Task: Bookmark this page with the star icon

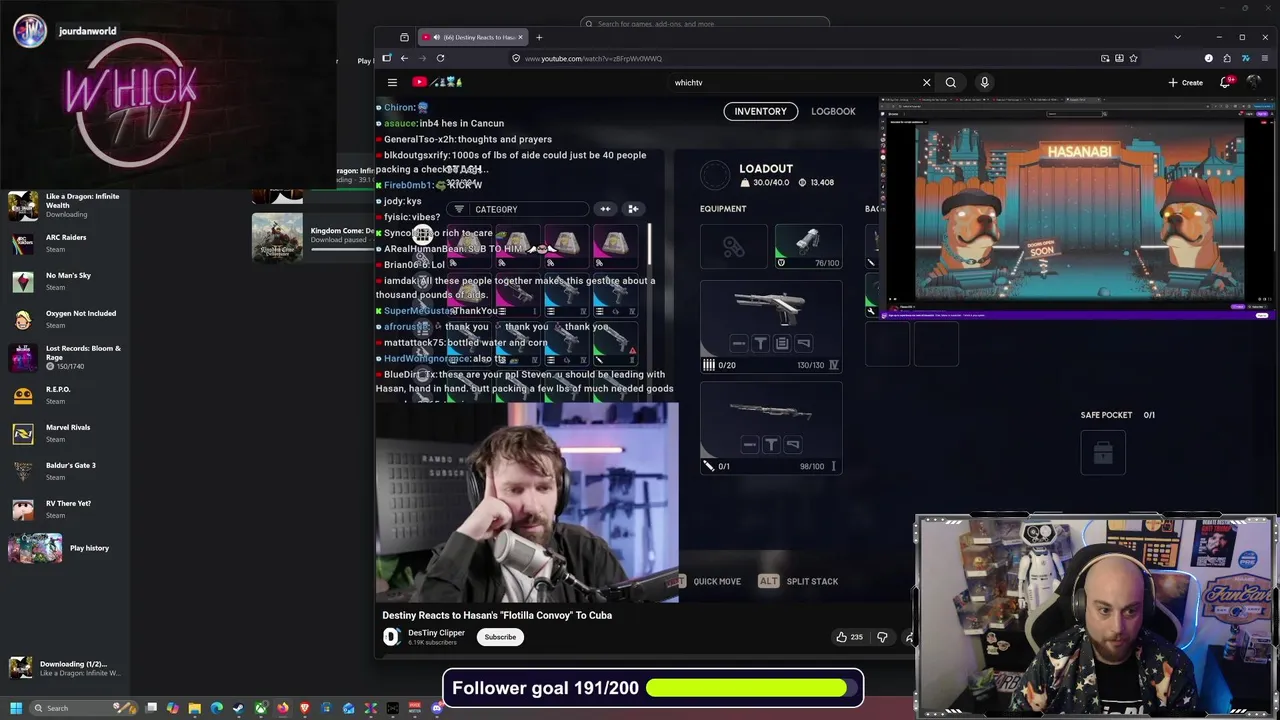Action: pyautogui.click(x=1133, y=58)
